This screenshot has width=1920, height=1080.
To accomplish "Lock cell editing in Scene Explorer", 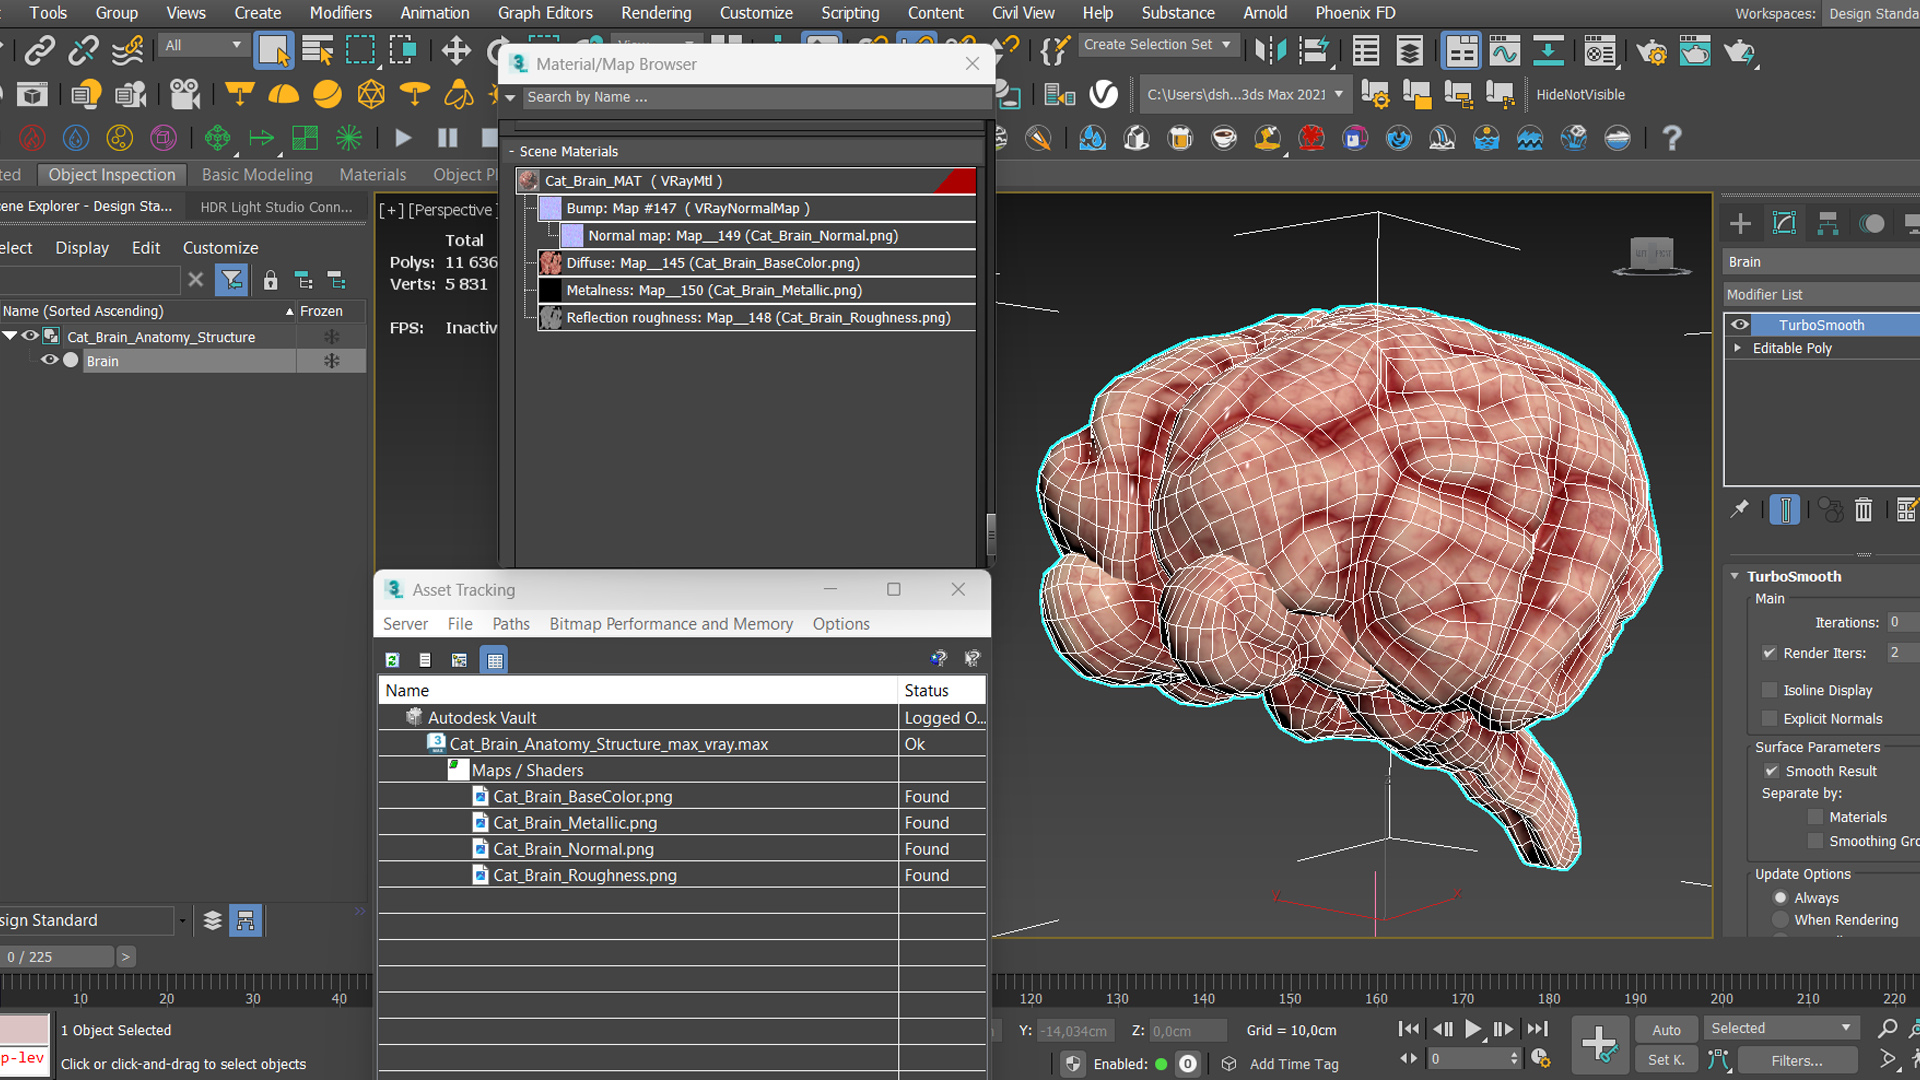I will click(x=270, y=281).
